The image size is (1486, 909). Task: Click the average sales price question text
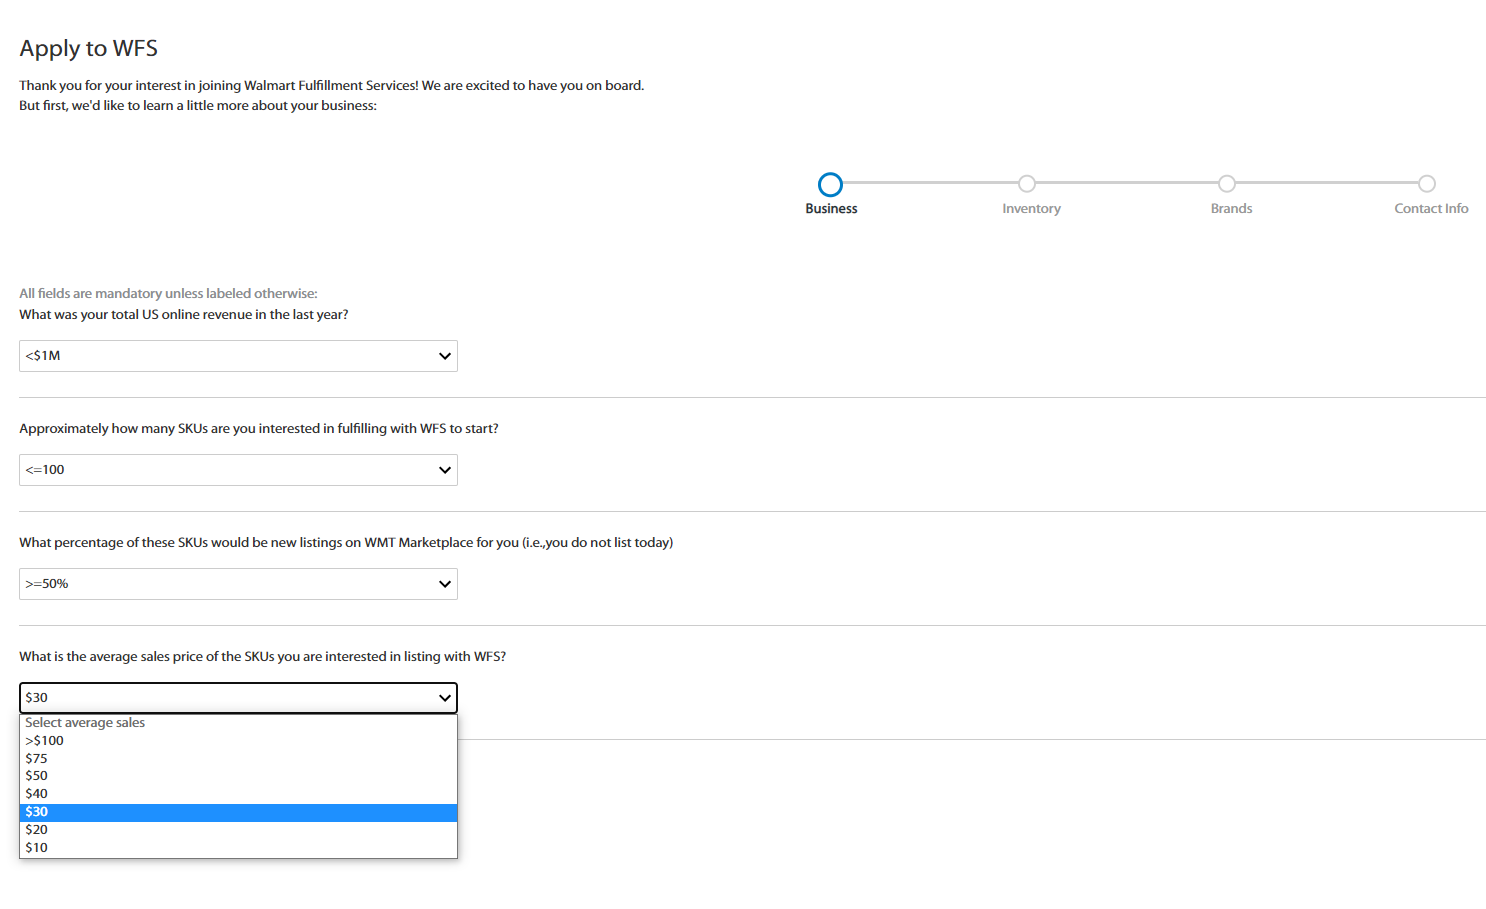262,657
